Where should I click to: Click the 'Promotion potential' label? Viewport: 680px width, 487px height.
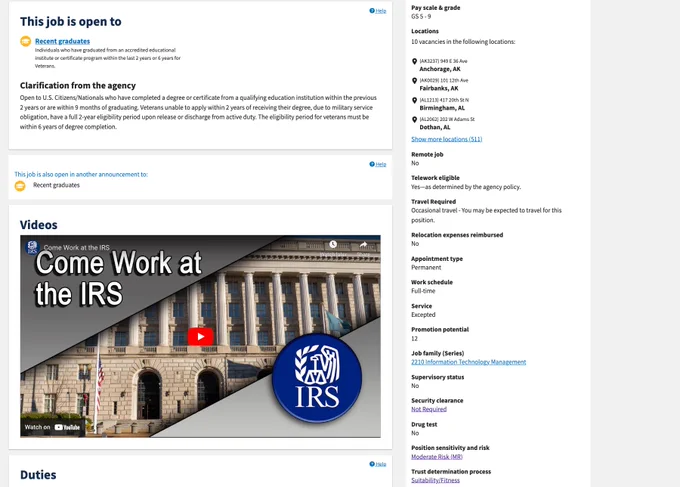point(440,330)
